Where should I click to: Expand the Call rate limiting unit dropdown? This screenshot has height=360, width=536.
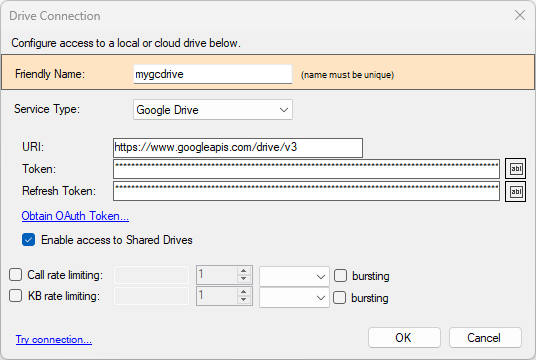pyautogui.click(x=294, y=276)
